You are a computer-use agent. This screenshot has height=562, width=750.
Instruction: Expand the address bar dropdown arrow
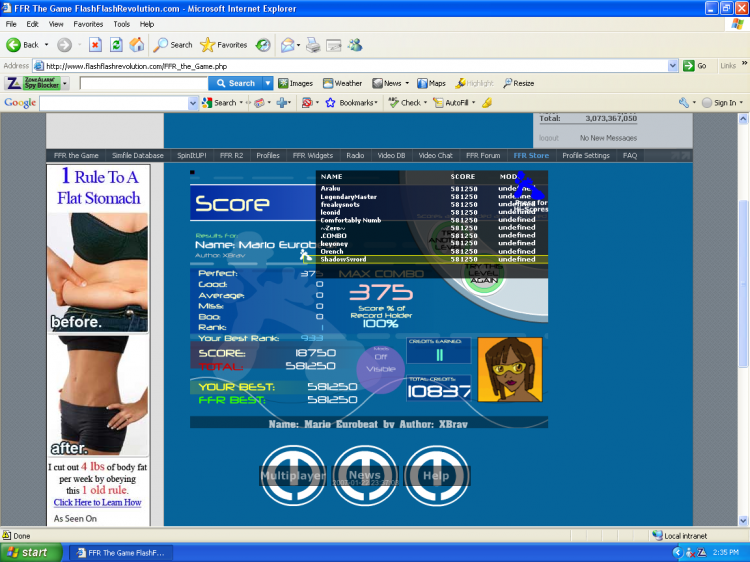click(x=673, y=66)
